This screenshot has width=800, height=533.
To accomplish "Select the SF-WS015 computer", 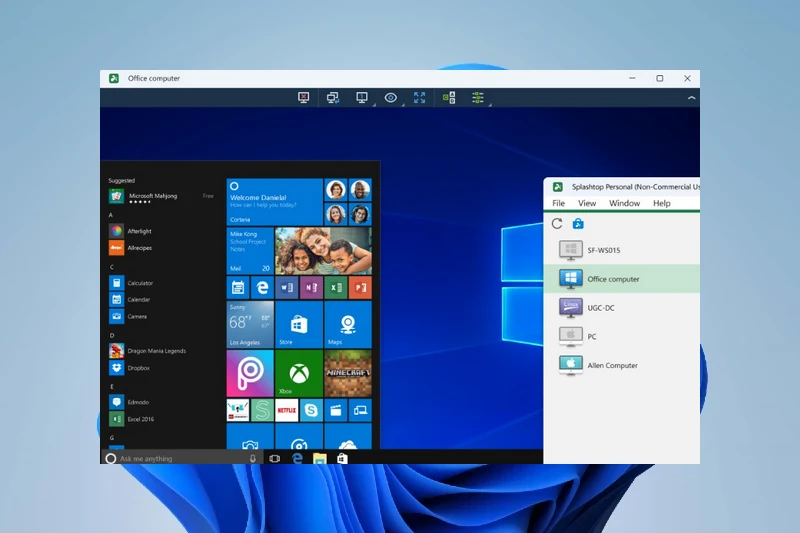I will click(x=621, y=250).
